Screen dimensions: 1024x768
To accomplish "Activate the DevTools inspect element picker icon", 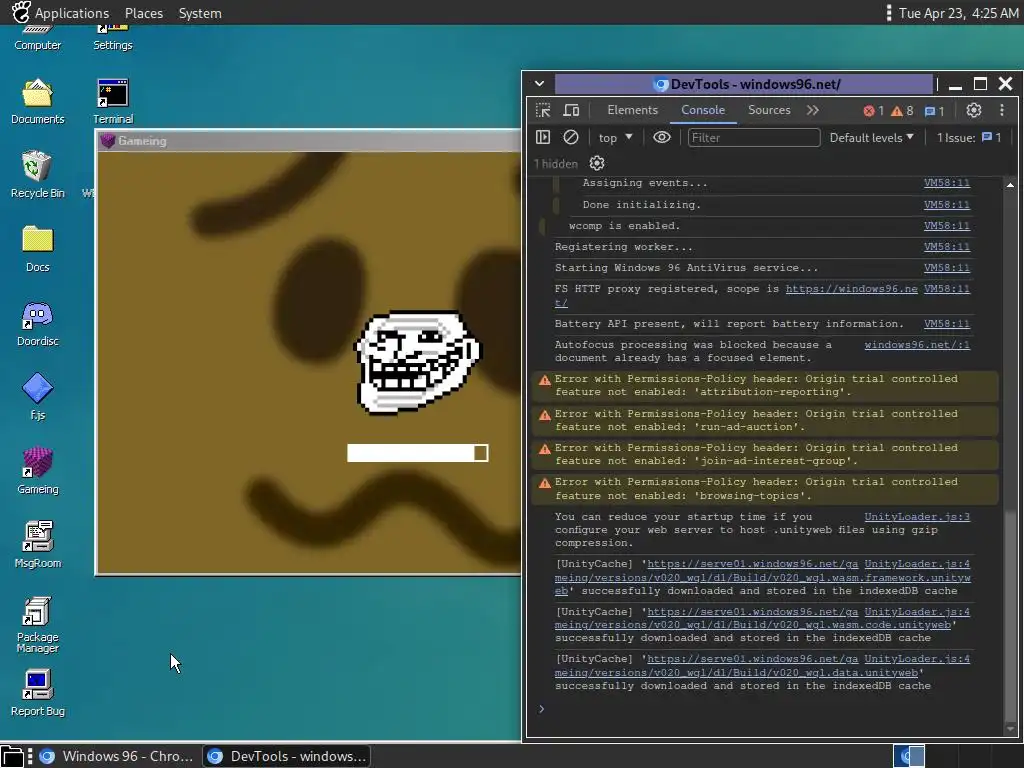I will tap(543, 110).
